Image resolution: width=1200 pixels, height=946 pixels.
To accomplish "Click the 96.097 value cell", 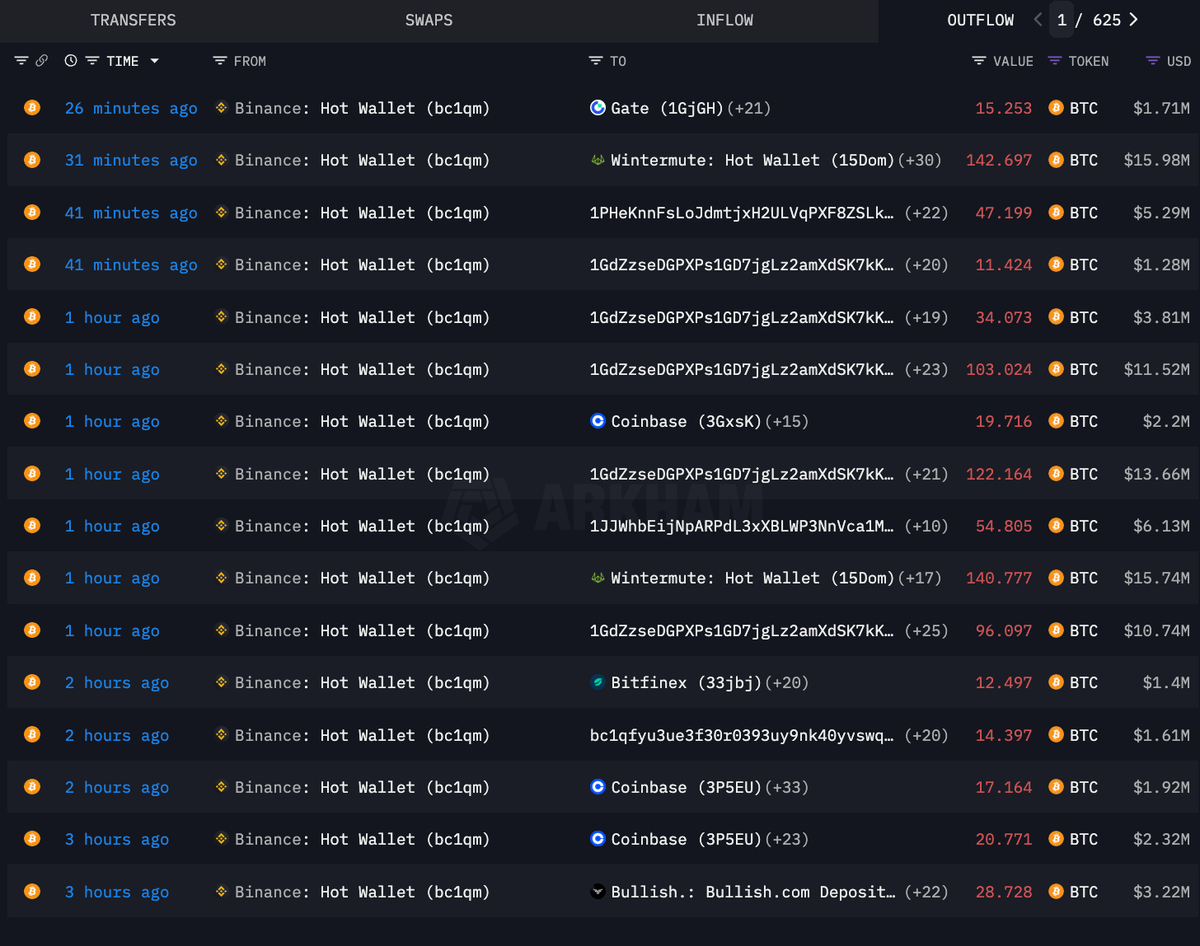I will click(x=1004, y=631).
